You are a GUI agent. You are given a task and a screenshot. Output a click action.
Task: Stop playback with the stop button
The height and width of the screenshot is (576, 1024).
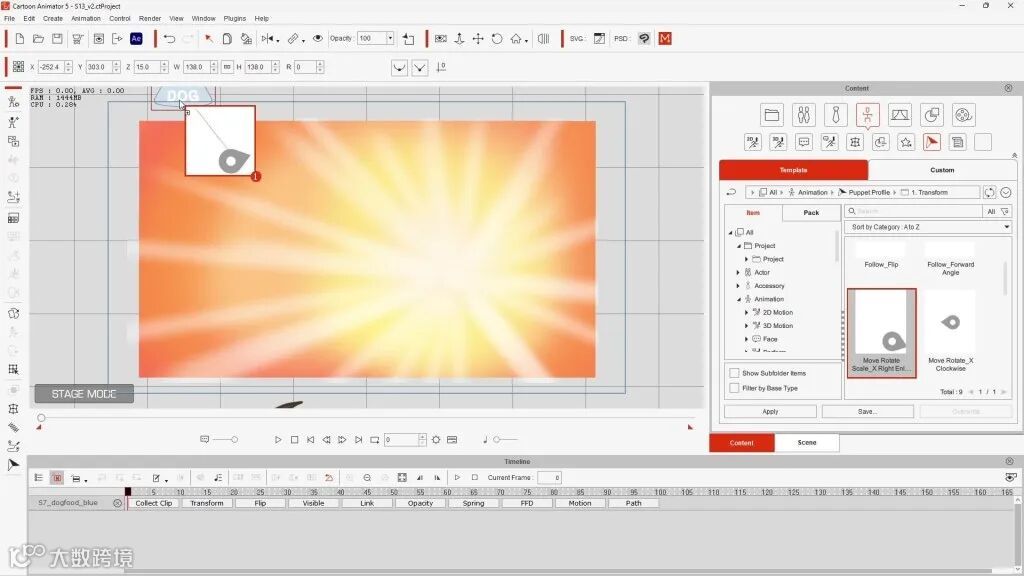tap(295, 440)
